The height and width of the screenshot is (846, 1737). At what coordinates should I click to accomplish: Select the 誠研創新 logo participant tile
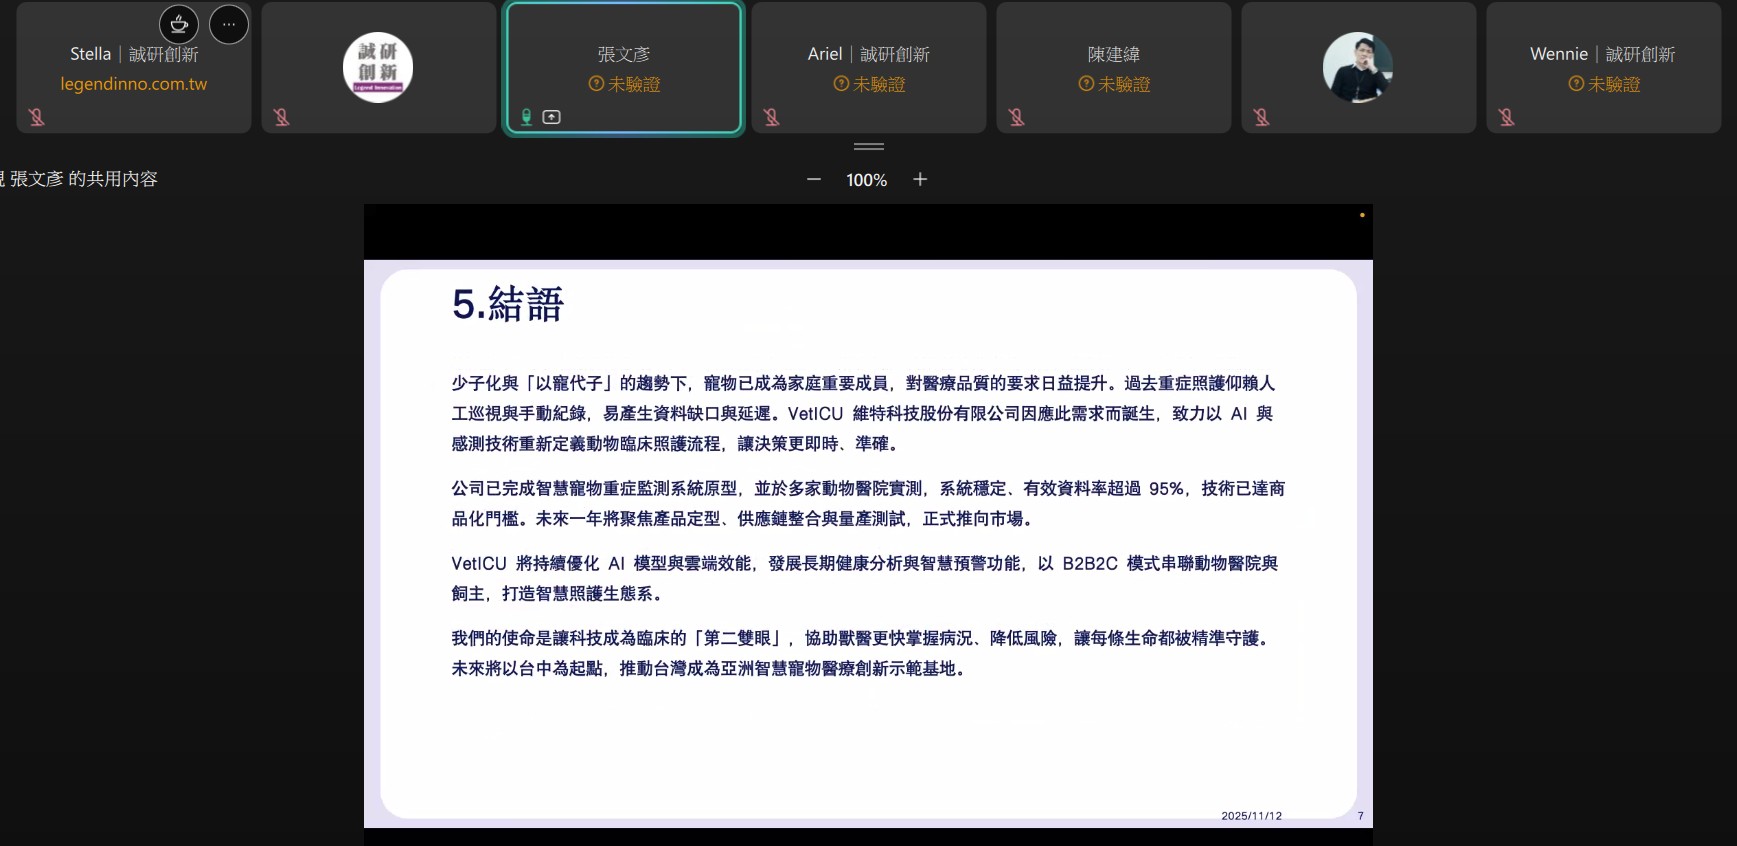click(378, 68)
